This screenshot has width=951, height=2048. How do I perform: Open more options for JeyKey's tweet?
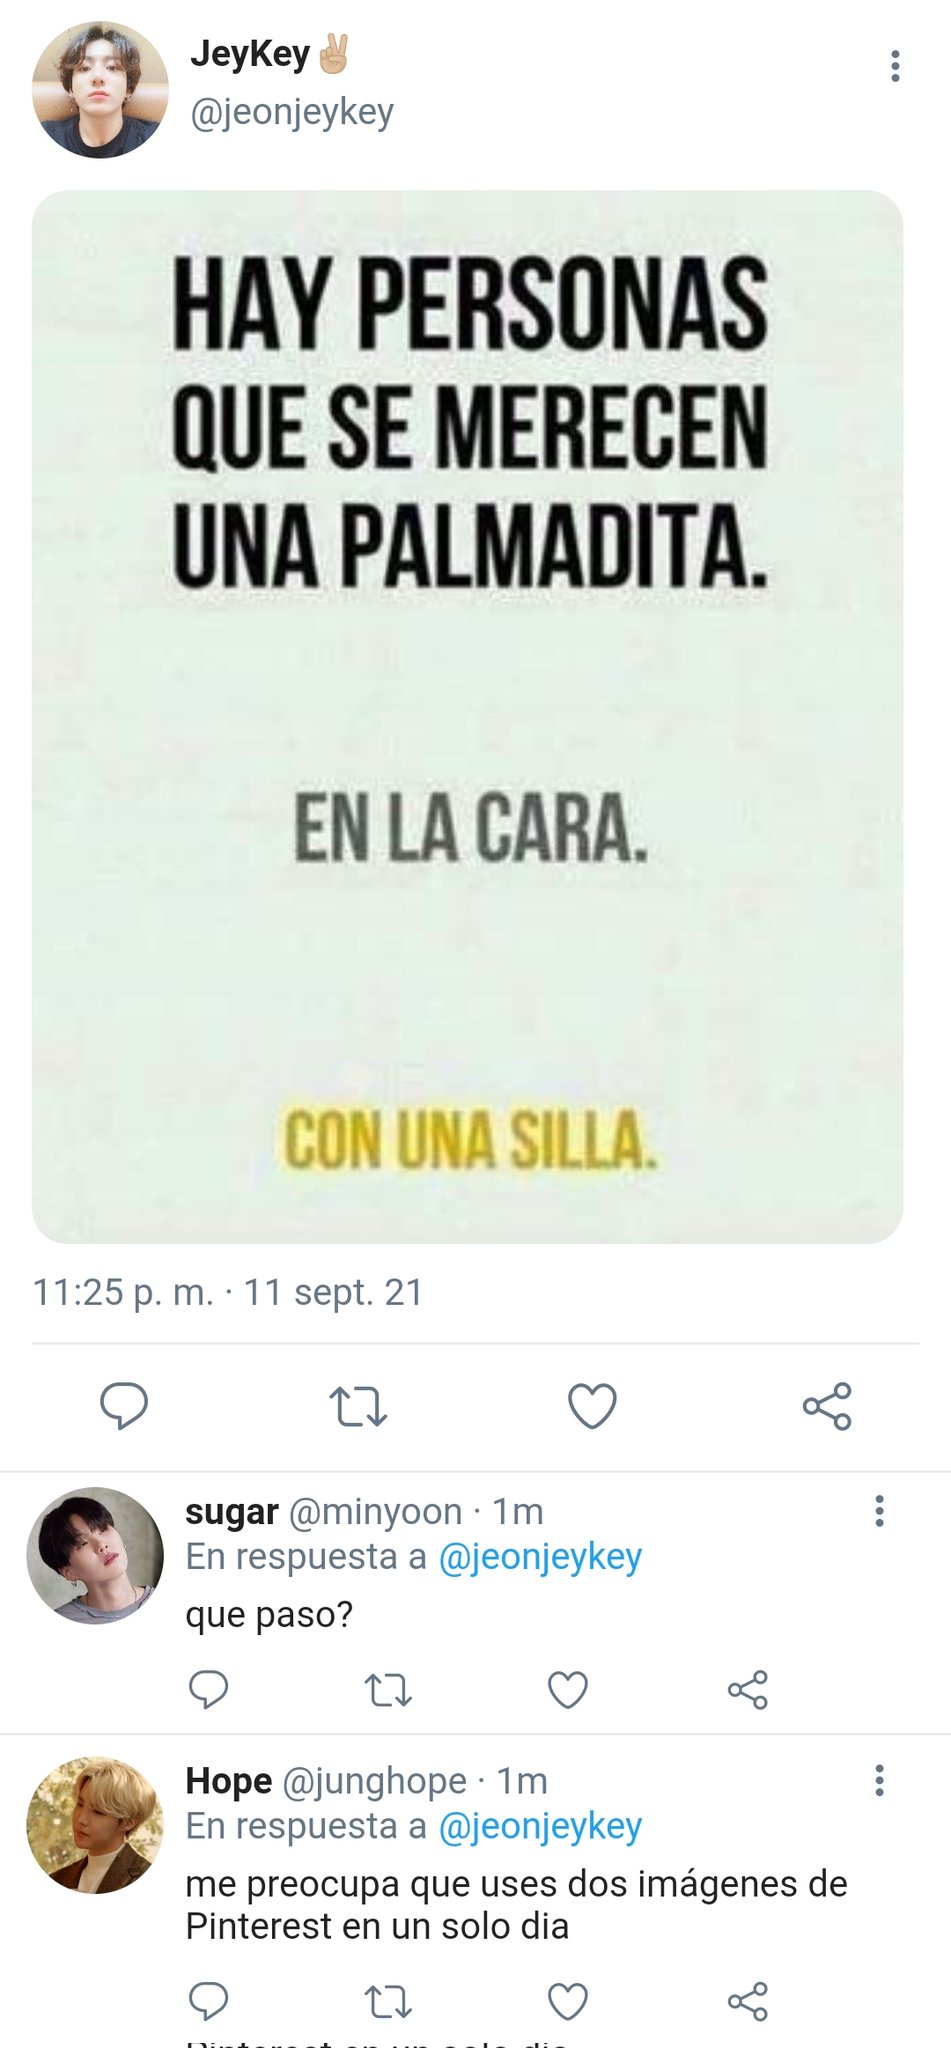[x=895, y=66]
